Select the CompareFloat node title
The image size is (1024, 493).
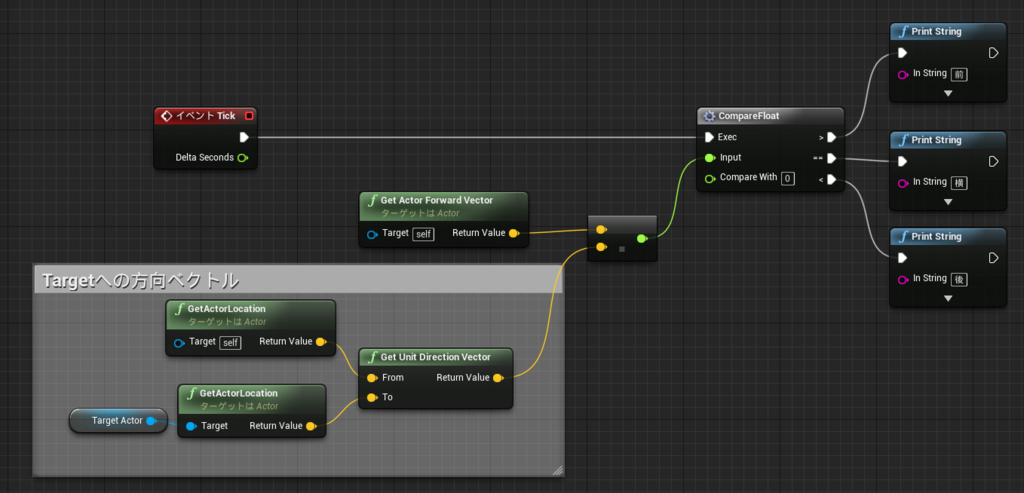[x=748, y=116]
